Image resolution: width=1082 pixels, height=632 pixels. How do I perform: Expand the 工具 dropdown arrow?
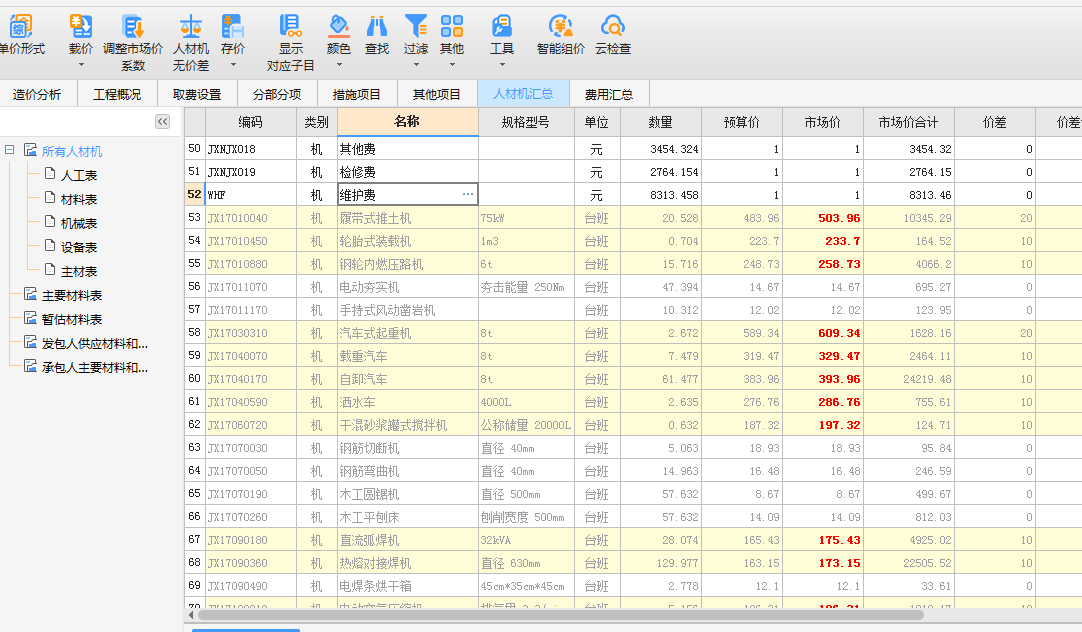click(x=502, y=65)
